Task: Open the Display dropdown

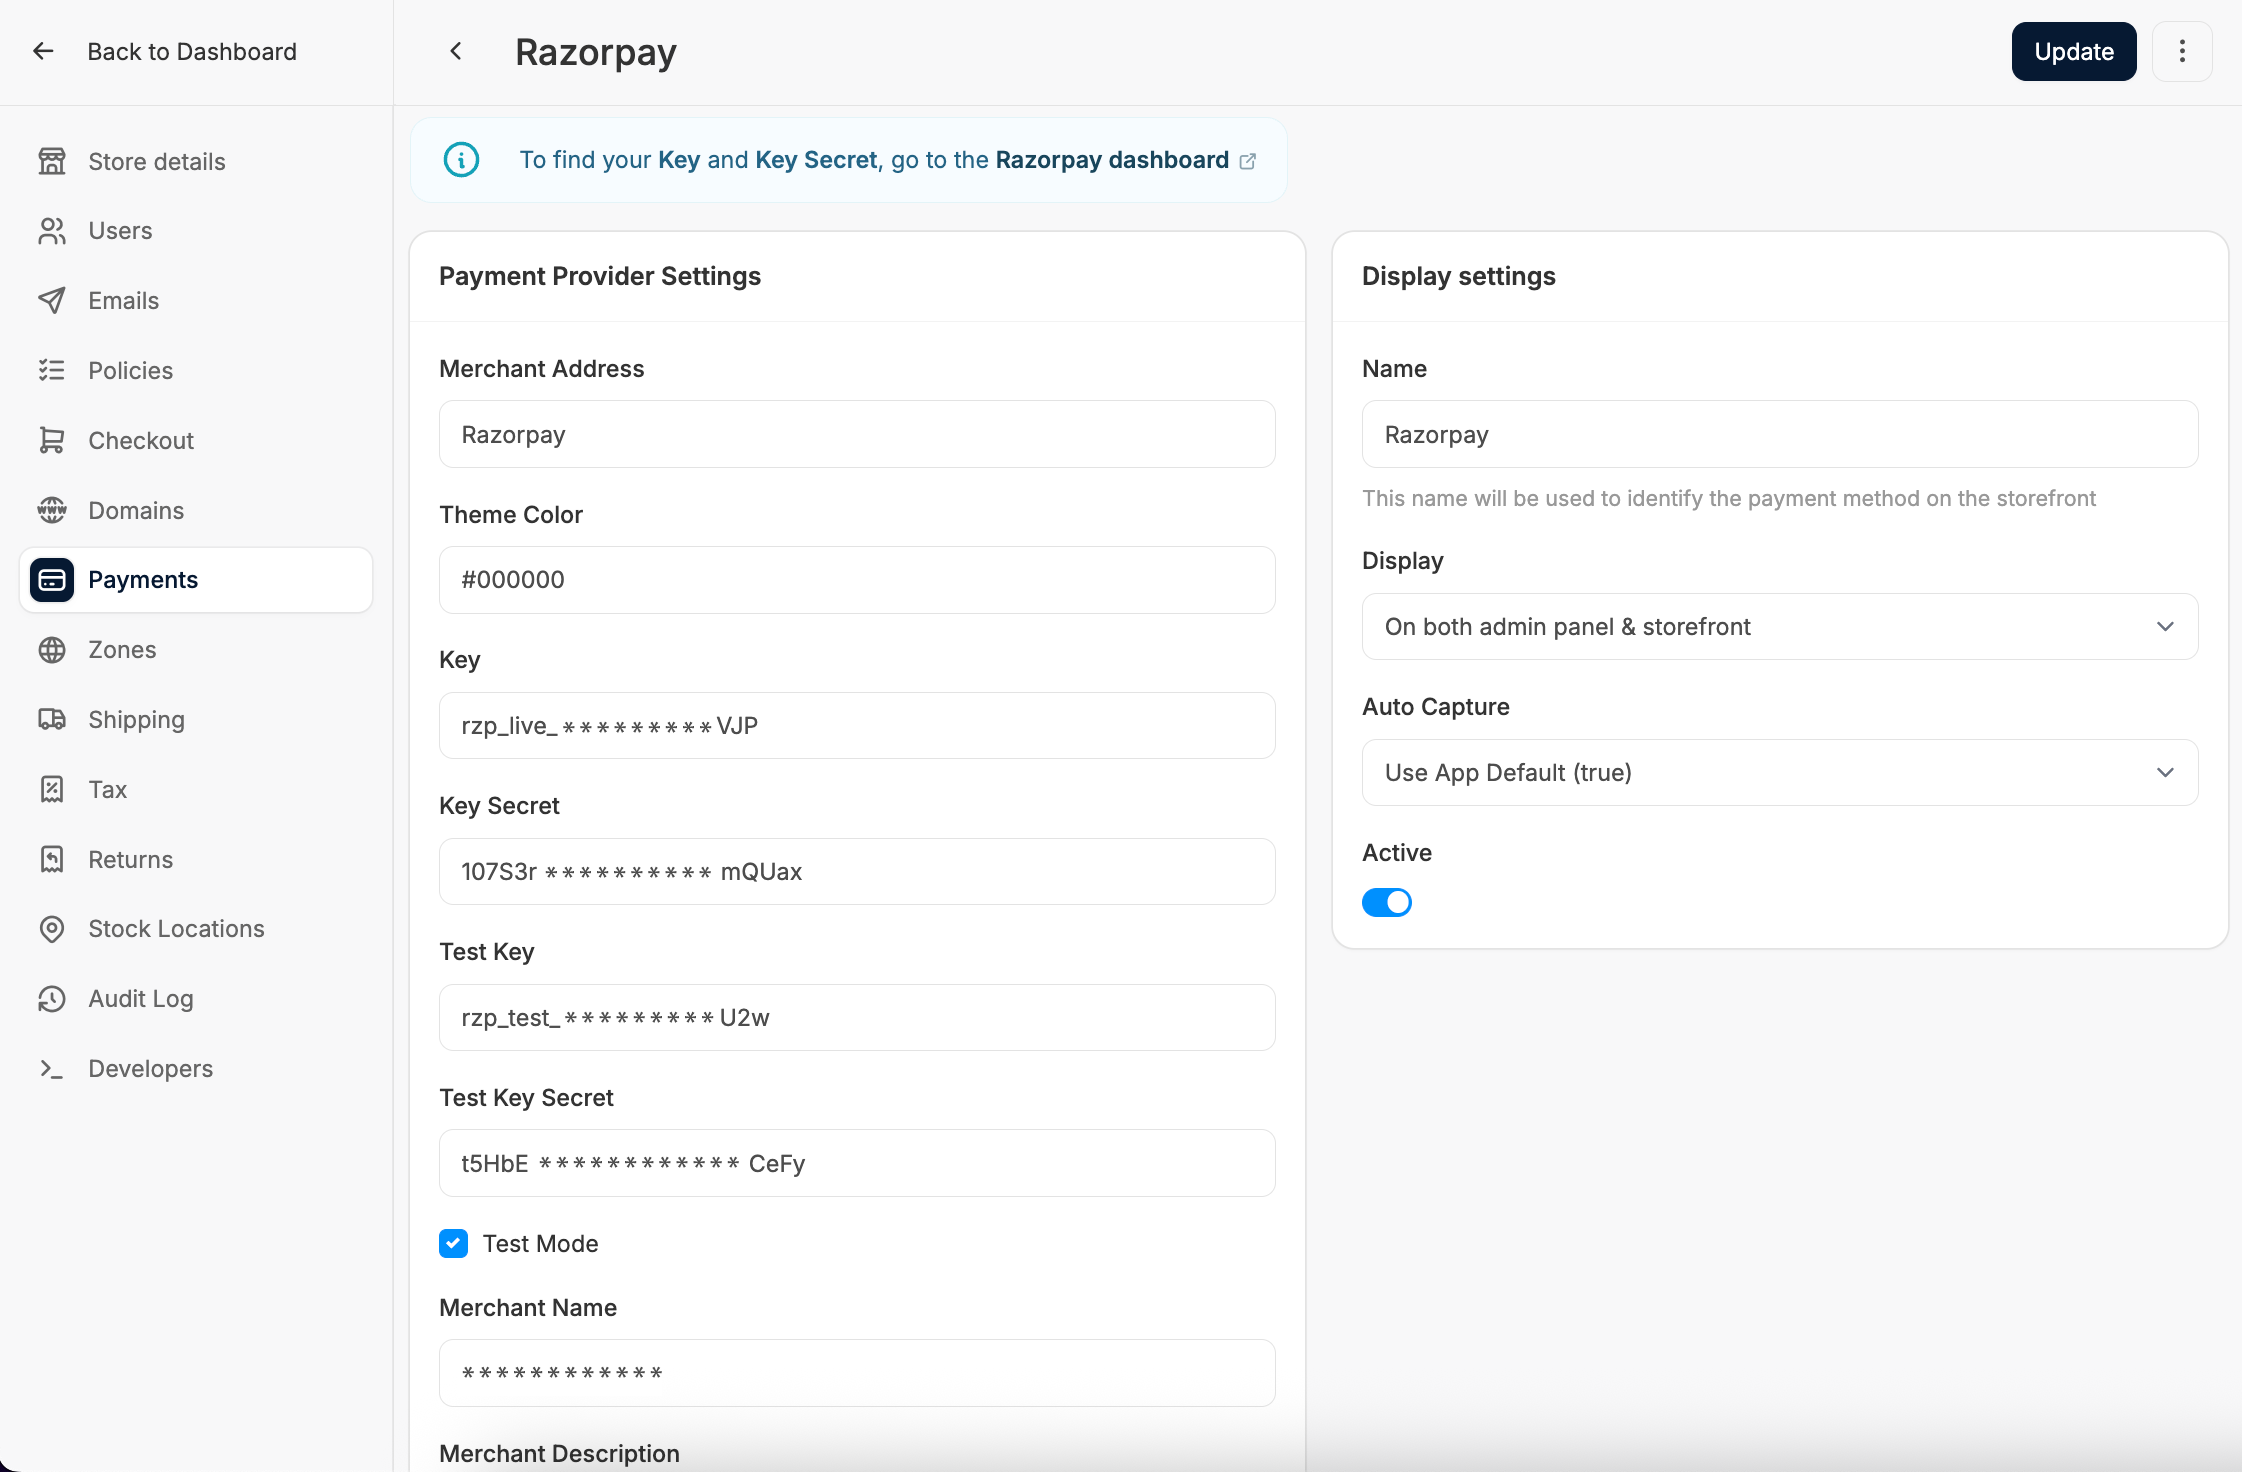Action: point(1780,627)
